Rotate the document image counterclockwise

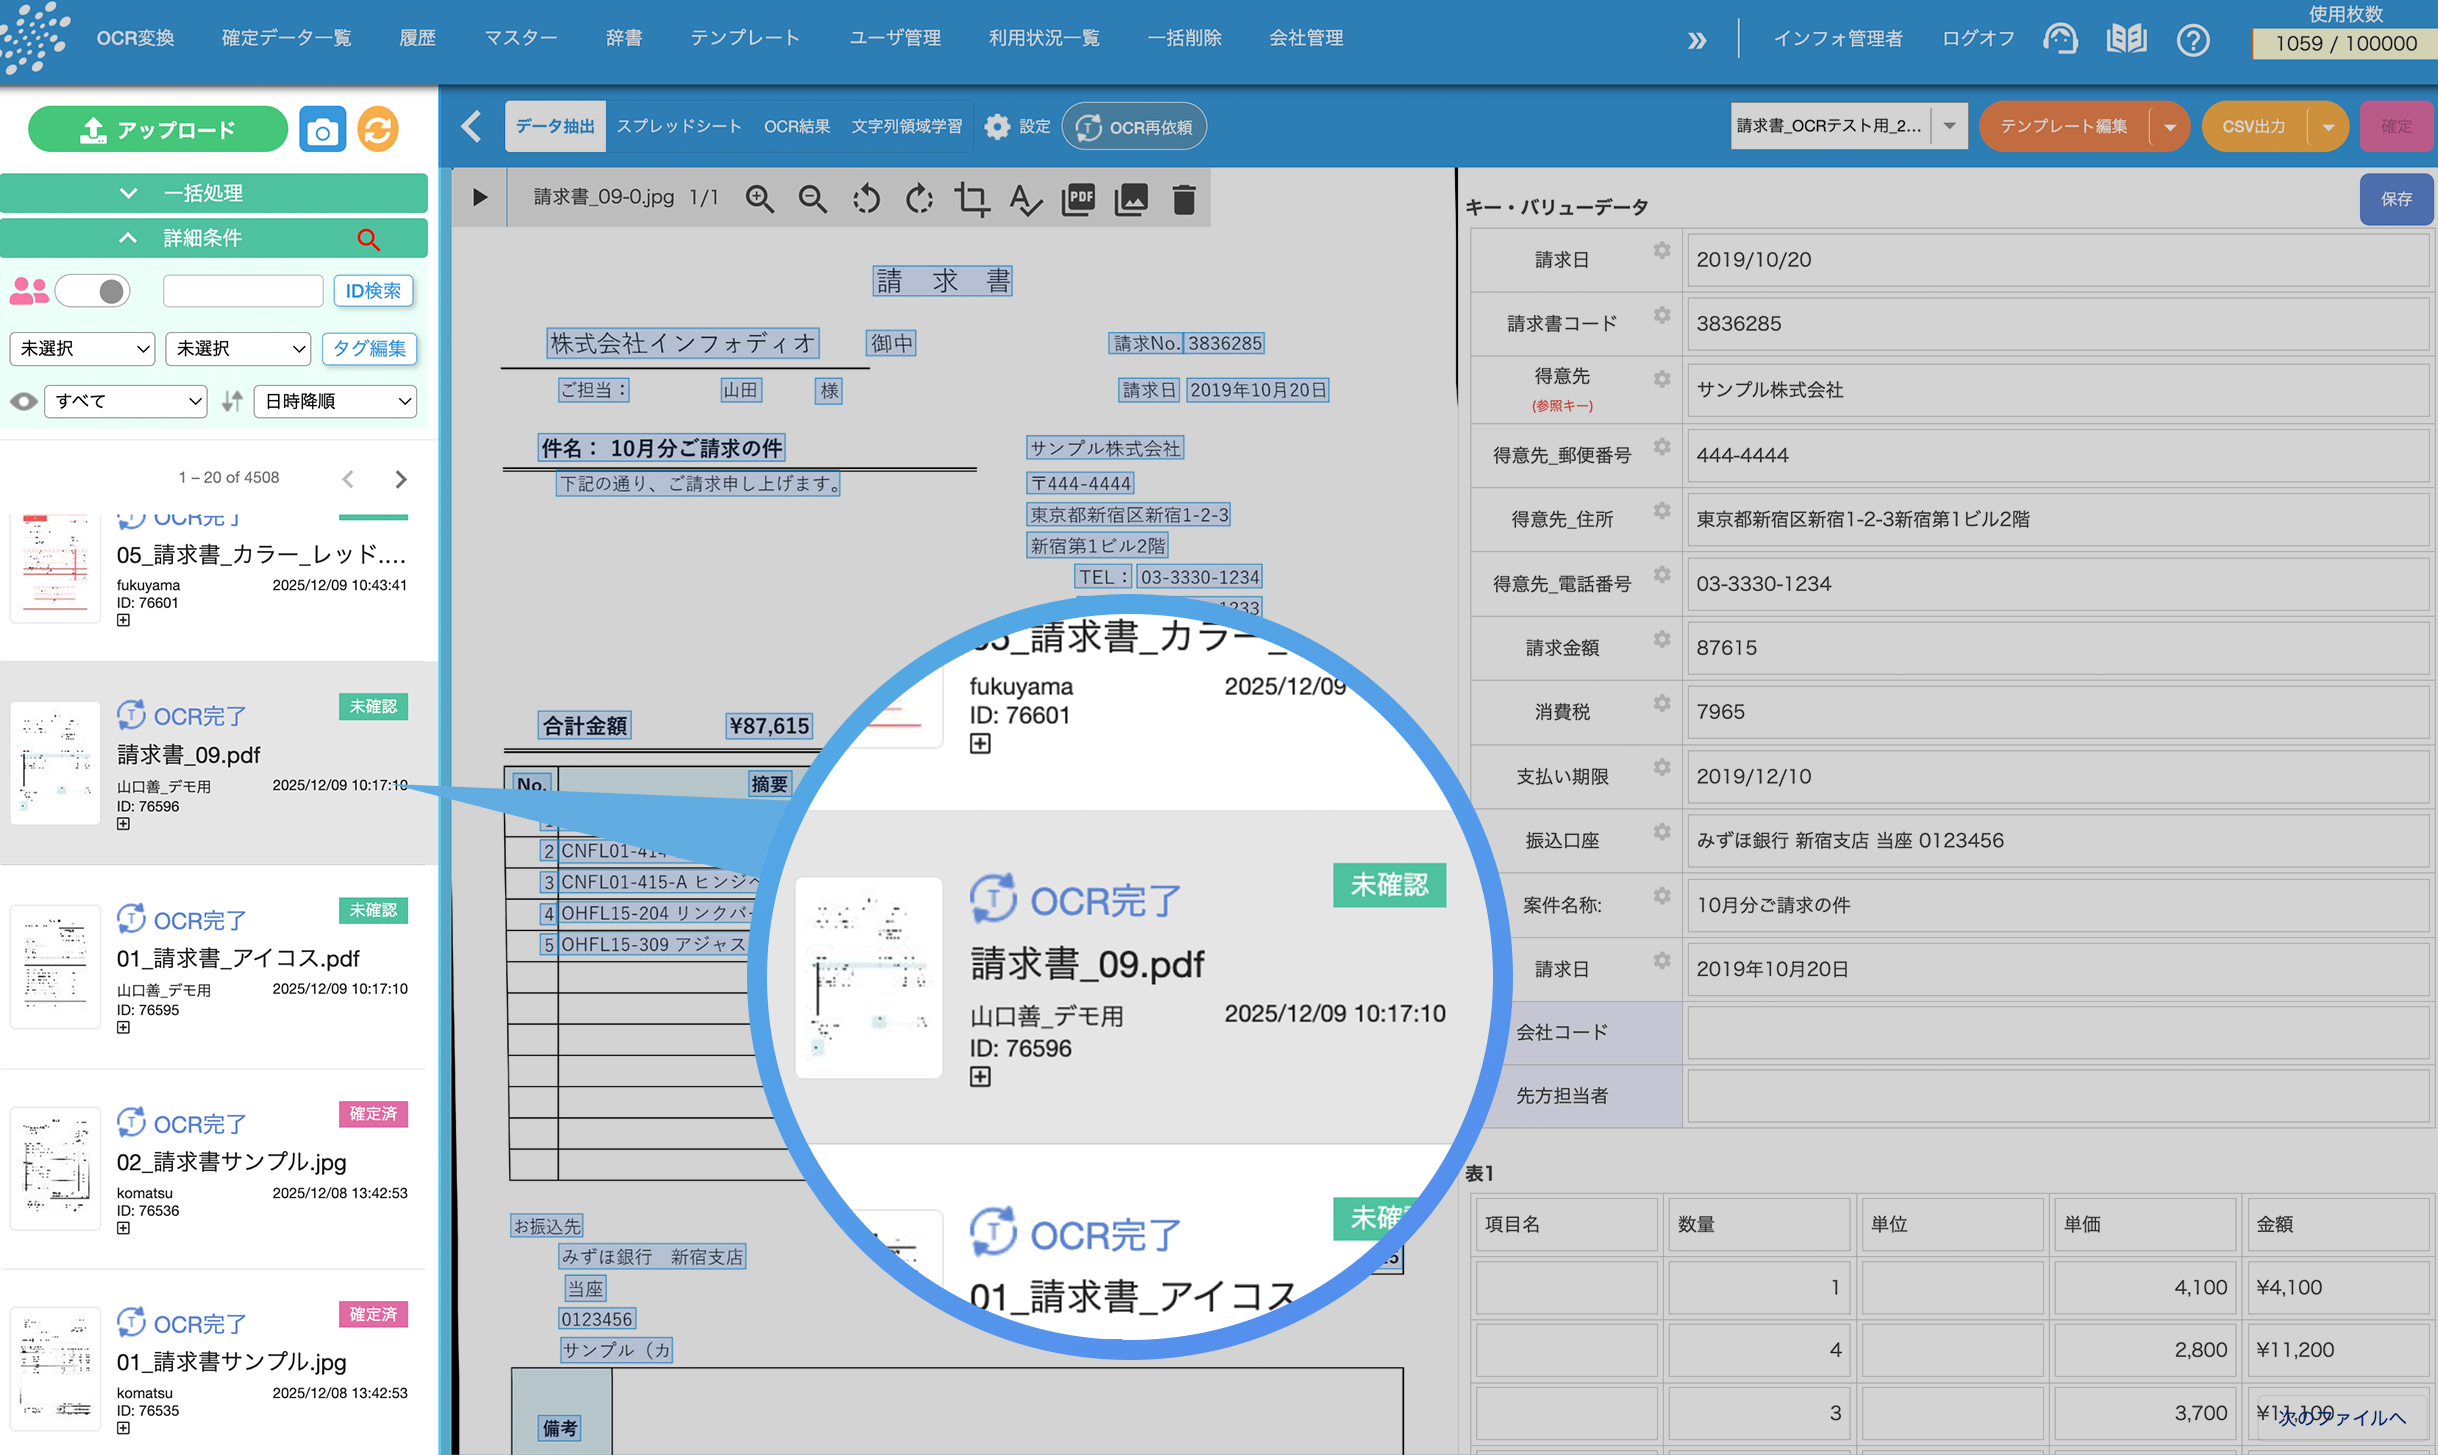coord(866,199)
